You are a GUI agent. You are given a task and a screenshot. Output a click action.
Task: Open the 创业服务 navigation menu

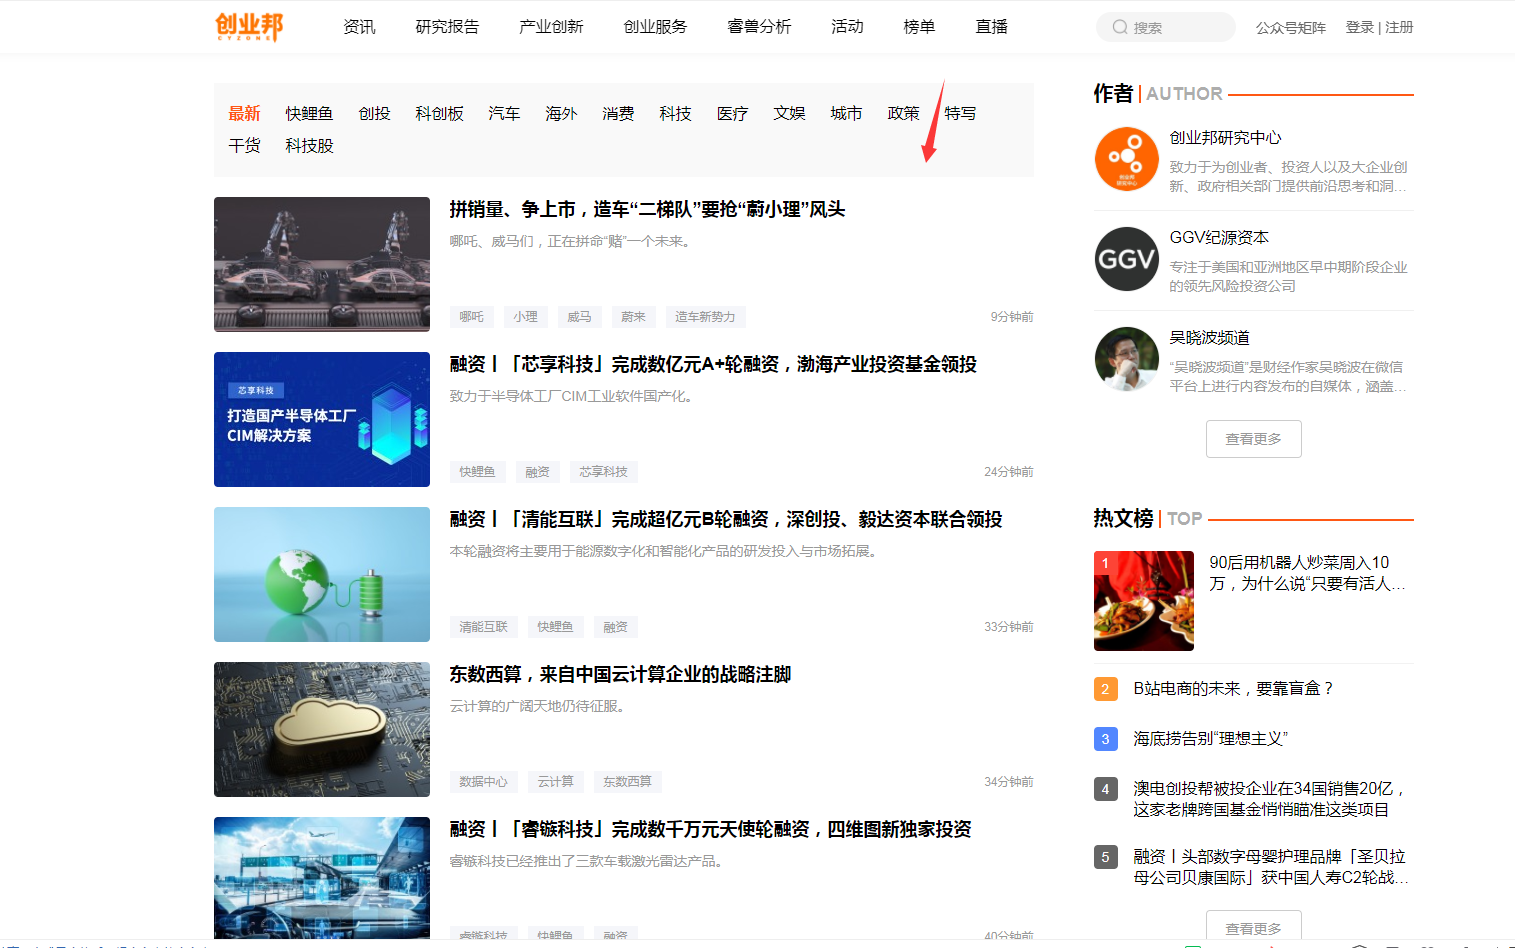point(655,27)
